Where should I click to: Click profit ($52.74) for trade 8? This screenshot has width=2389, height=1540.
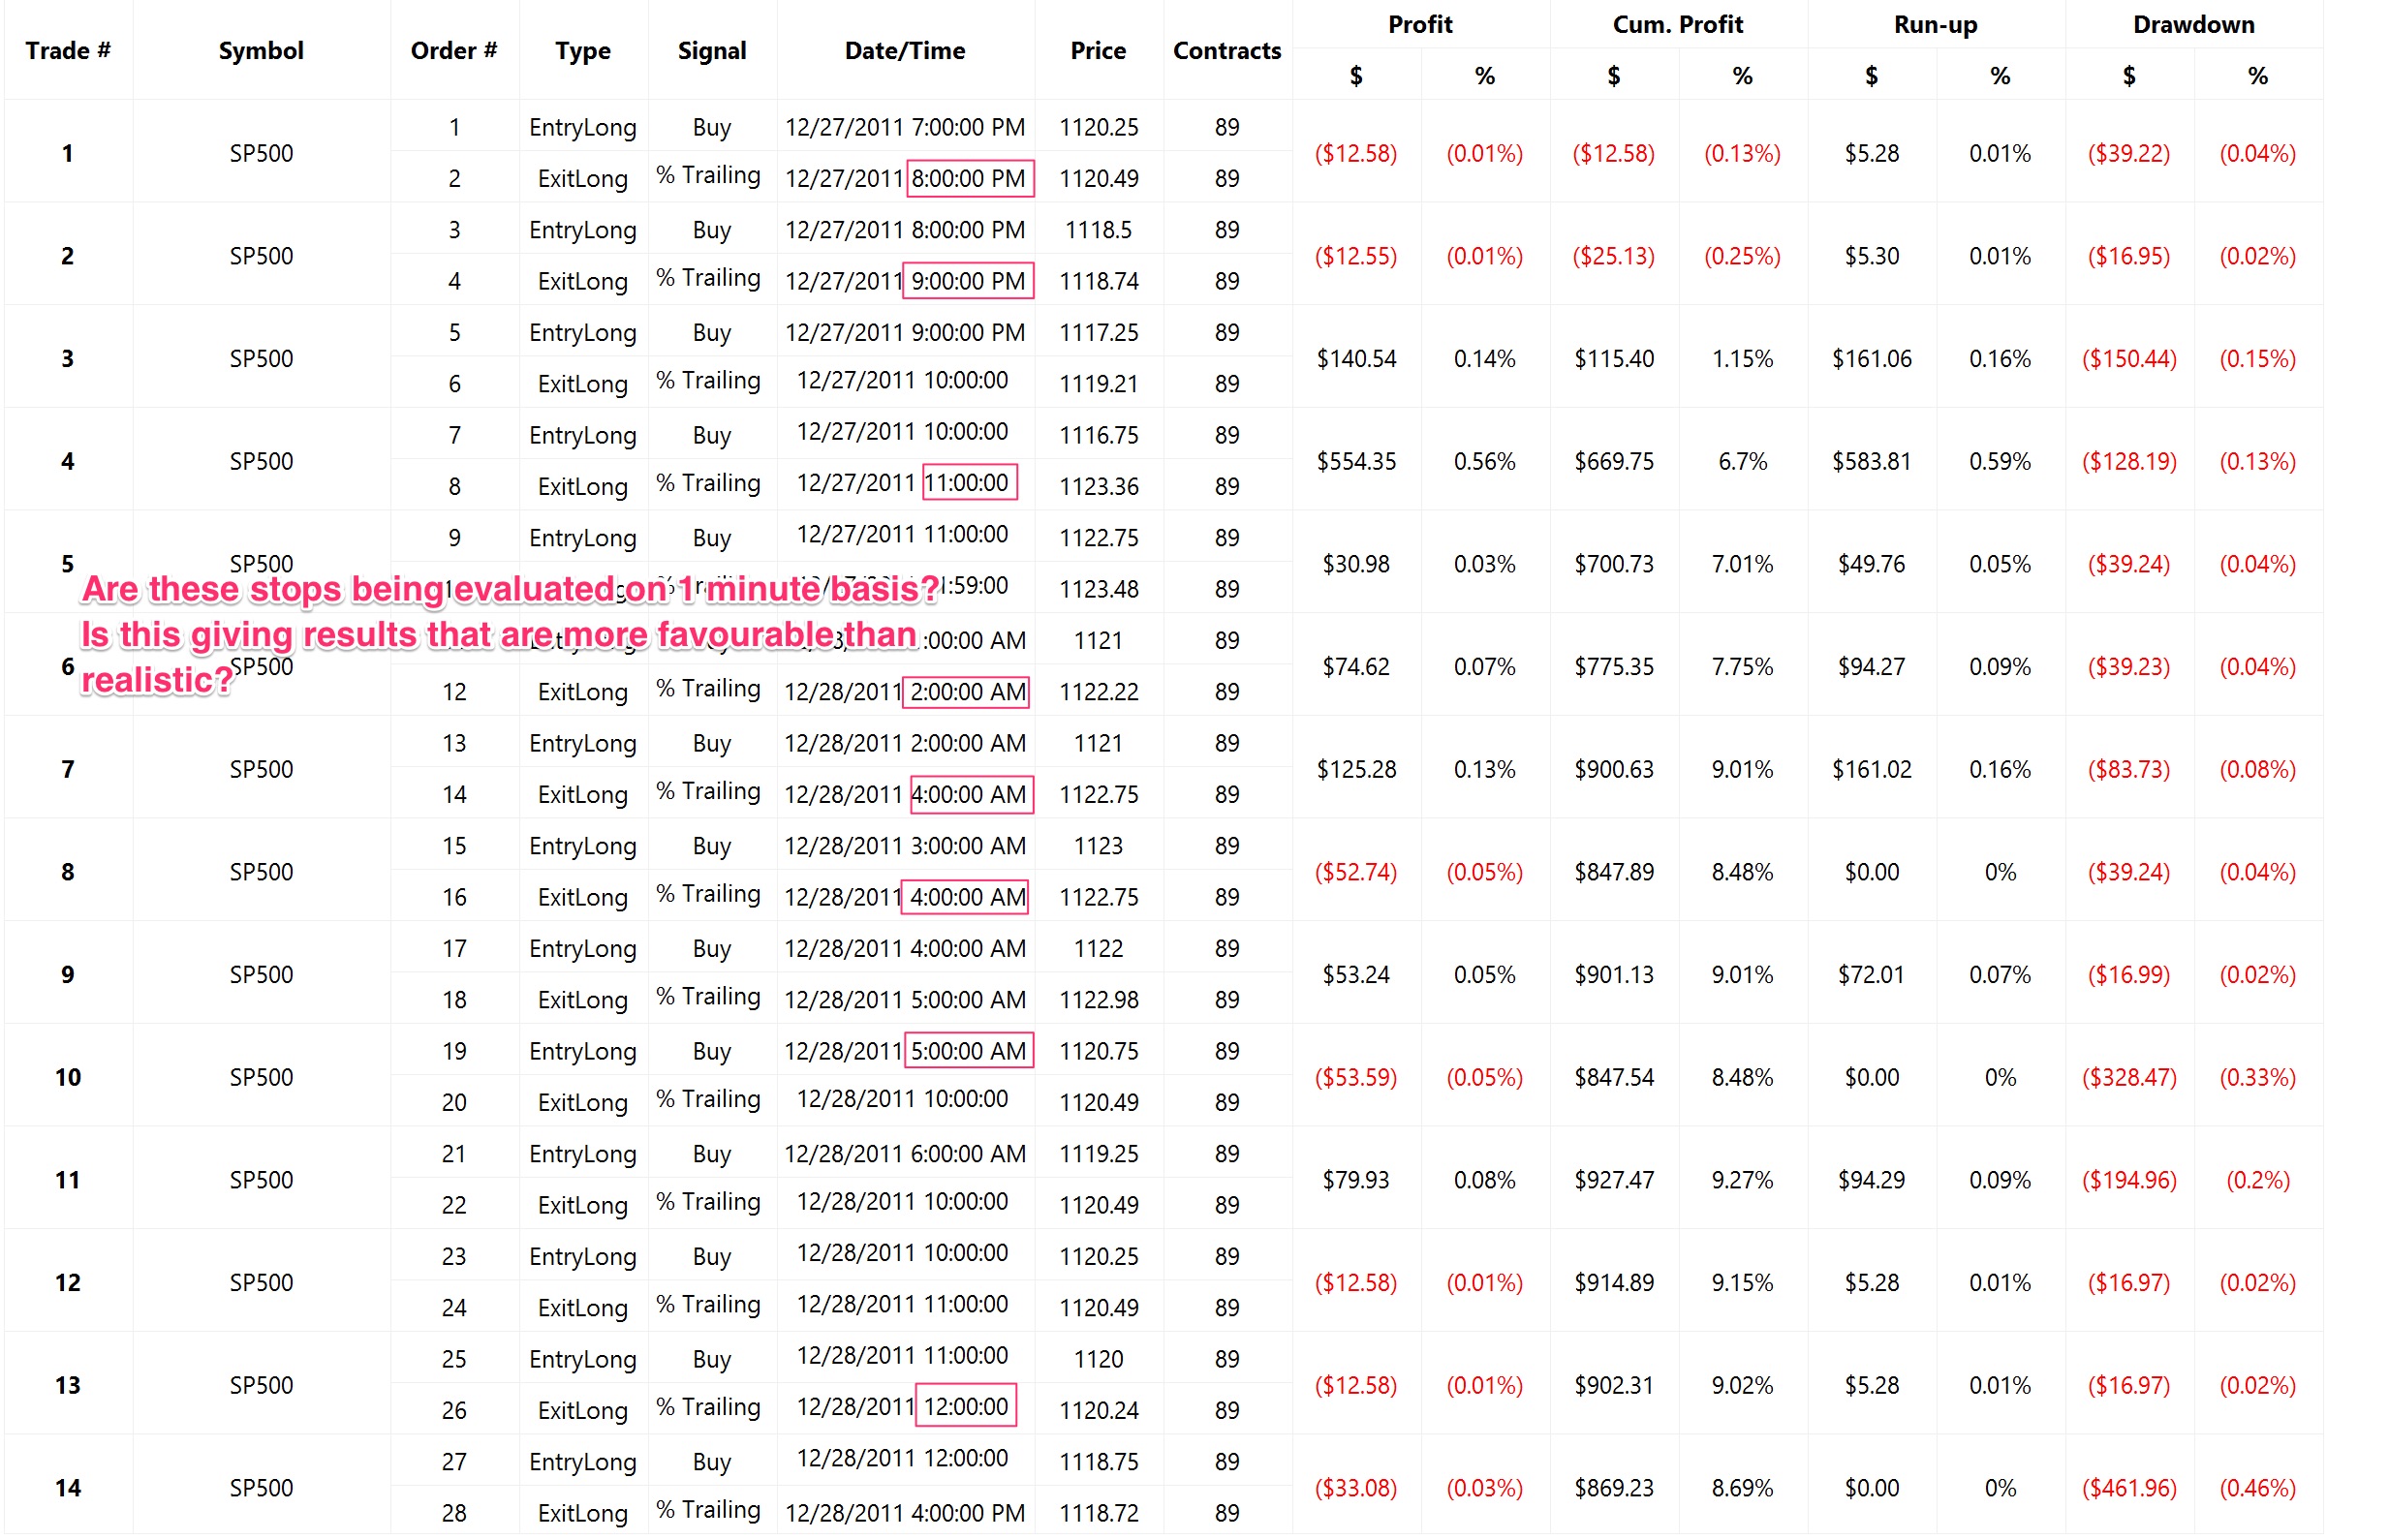1357,873
